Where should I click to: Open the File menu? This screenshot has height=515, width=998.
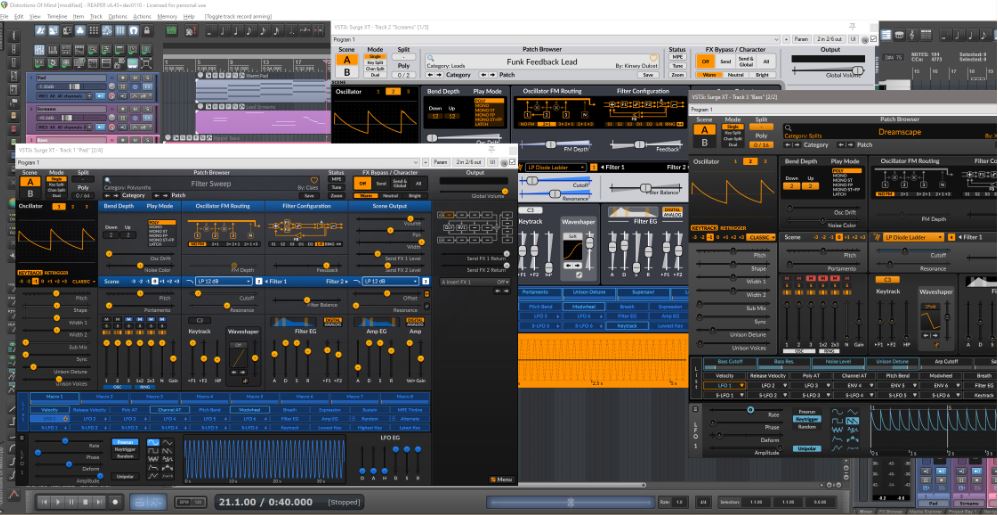(4, 16)
